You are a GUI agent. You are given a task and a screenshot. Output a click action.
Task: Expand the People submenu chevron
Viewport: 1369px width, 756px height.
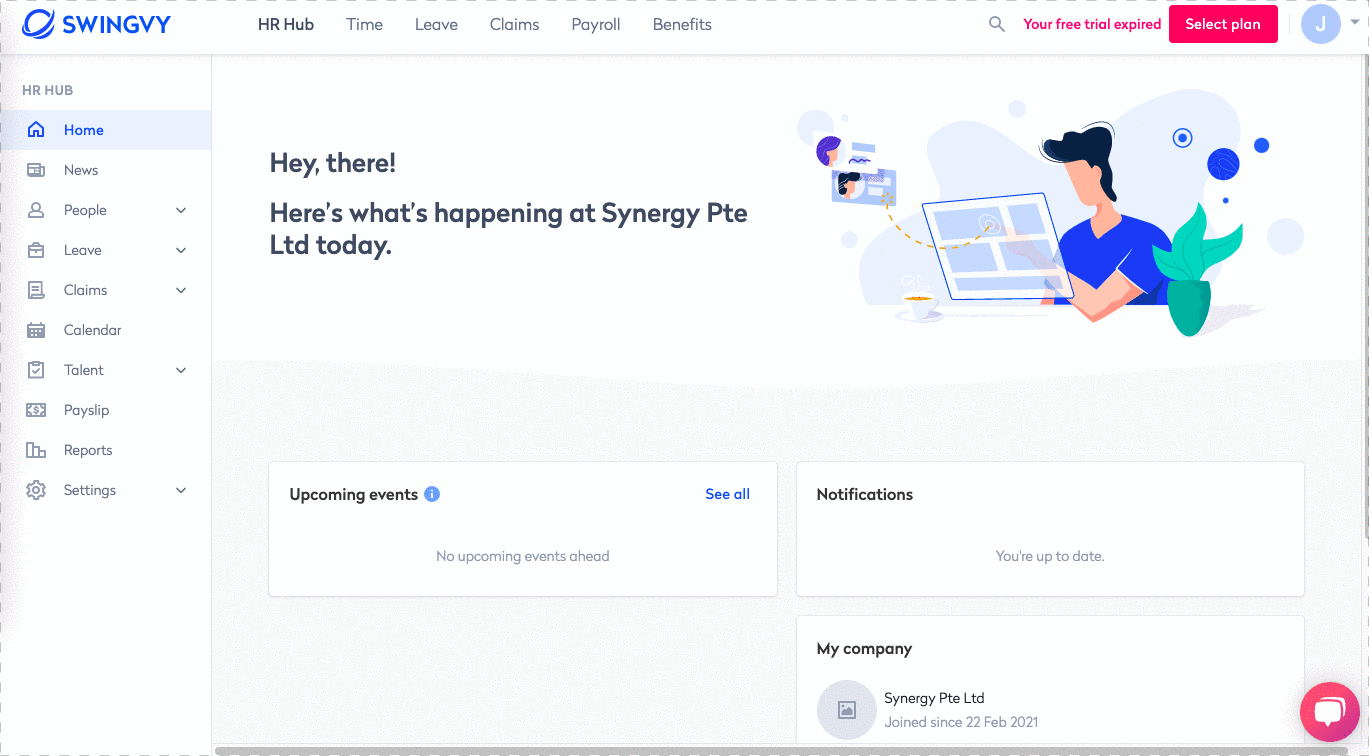click(x=181, y=210)
